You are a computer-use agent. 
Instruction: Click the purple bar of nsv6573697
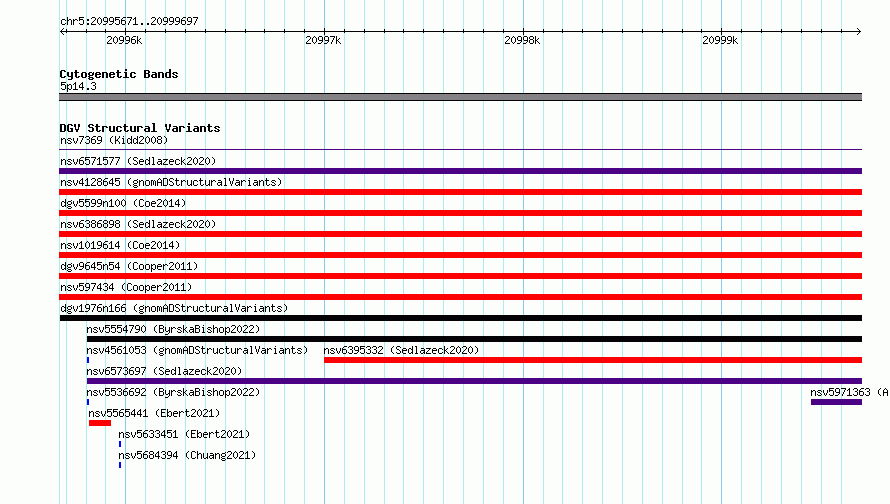[x=474, y=381]
